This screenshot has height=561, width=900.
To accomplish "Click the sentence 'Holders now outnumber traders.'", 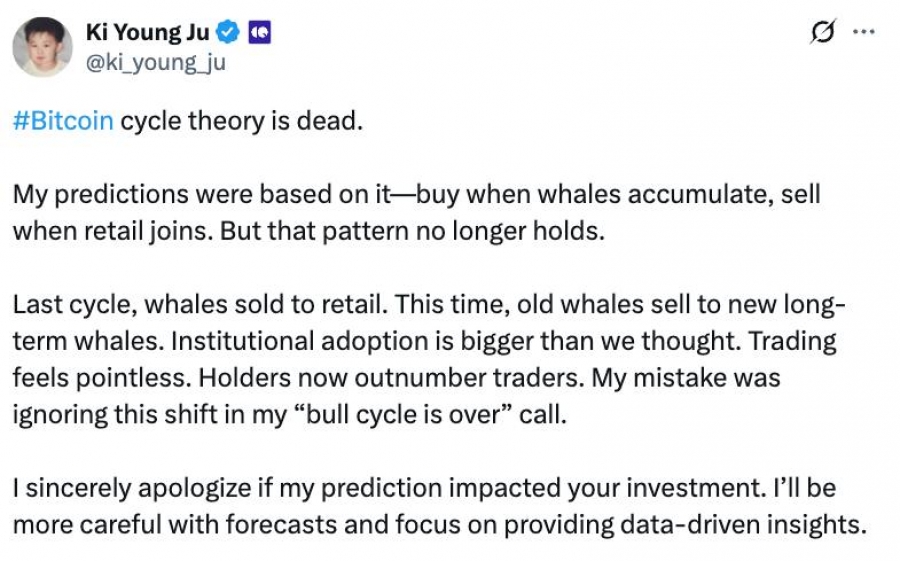I will coord(391,378).
